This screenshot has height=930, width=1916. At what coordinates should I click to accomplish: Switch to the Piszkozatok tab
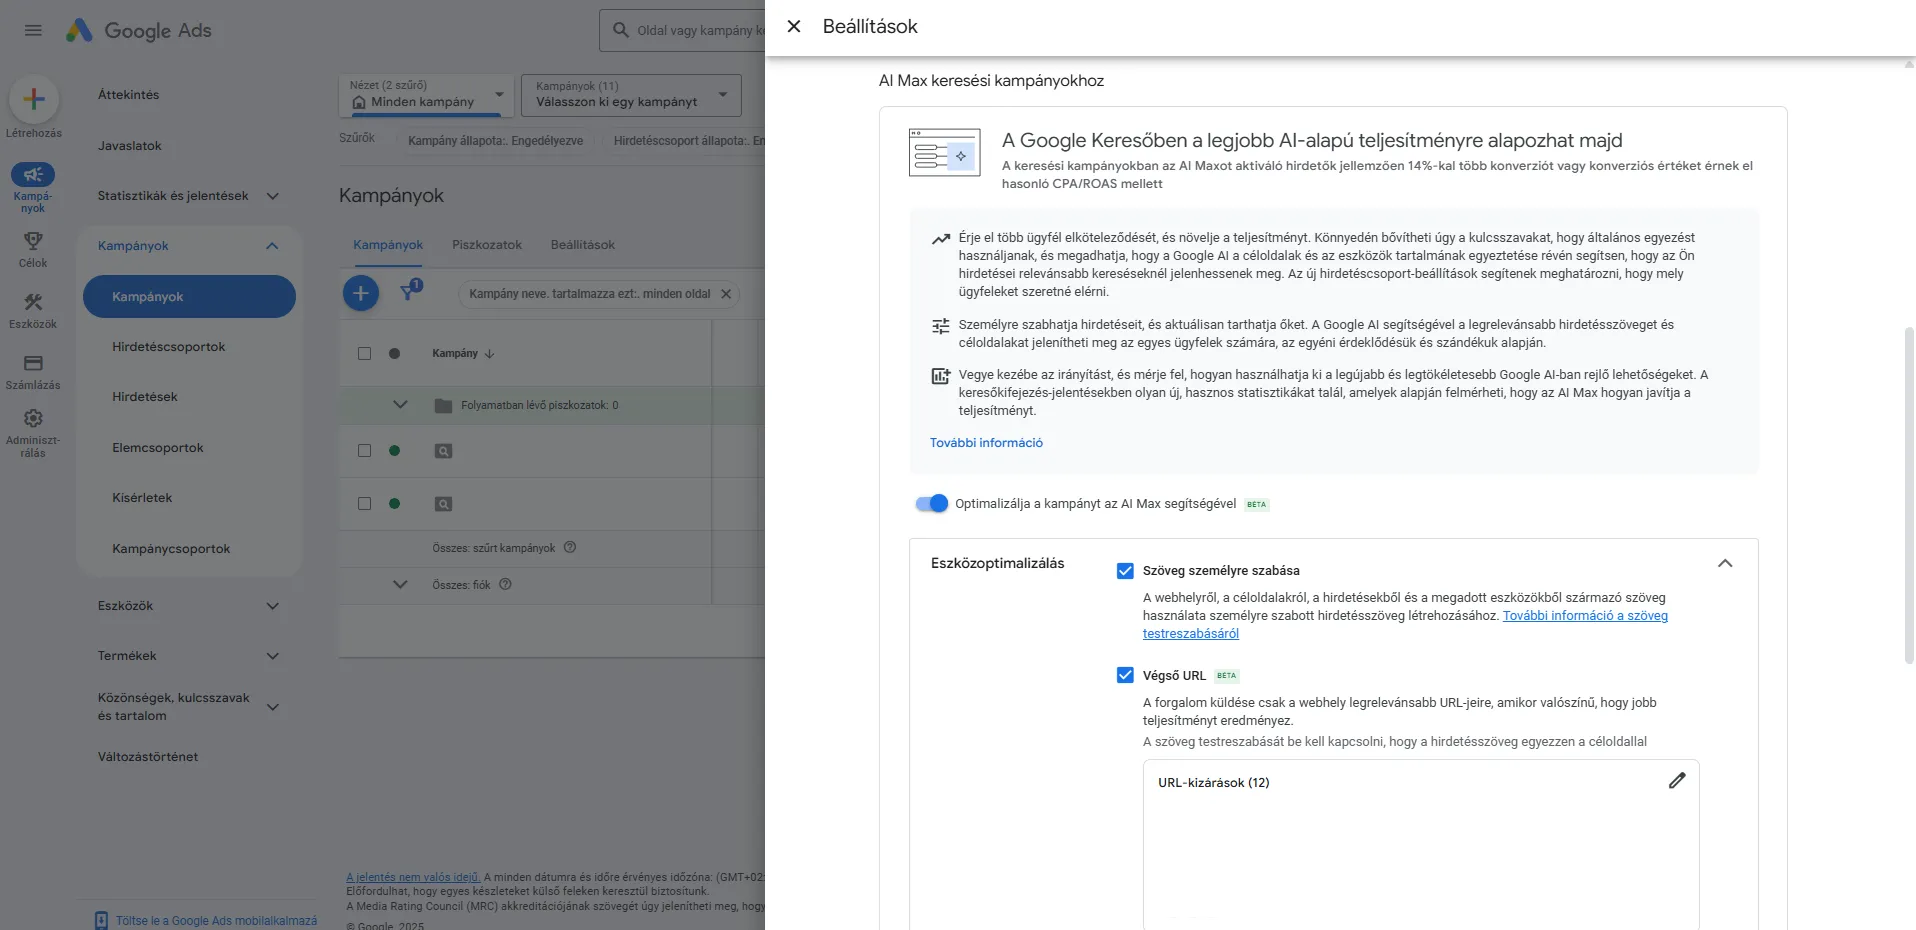click(486, 245)
